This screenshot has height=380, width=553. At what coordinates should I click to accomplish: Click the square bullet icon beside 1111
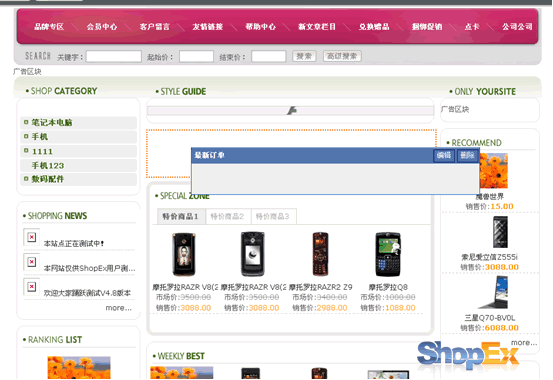tap(26, 151)
